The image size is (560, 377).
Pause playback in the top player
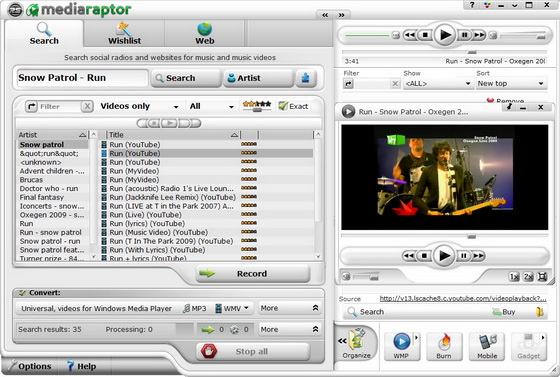click(465, 35)
